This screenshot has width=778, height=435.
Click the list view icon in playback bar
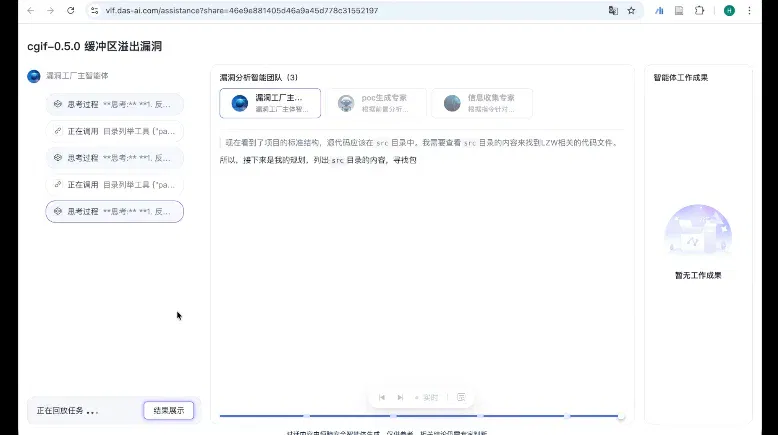[461, 397]
